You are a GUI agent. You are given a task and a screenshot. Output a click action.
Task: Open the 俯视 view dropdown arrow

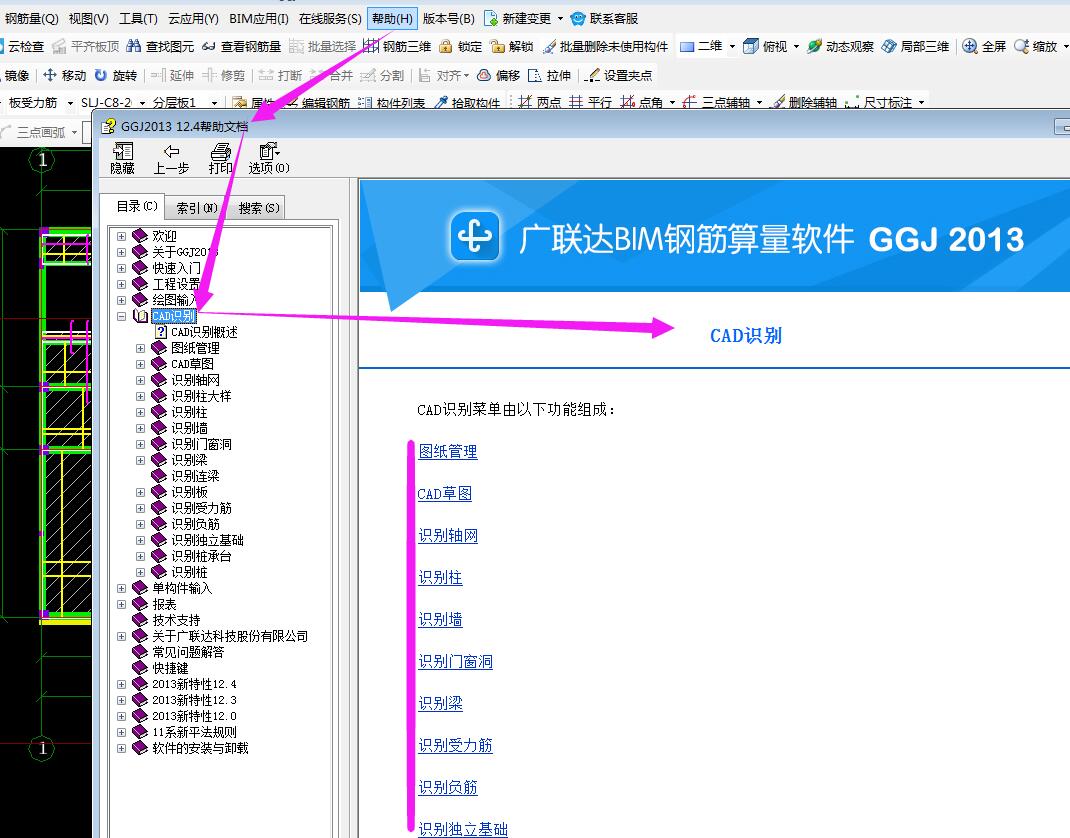coord(798,45)
